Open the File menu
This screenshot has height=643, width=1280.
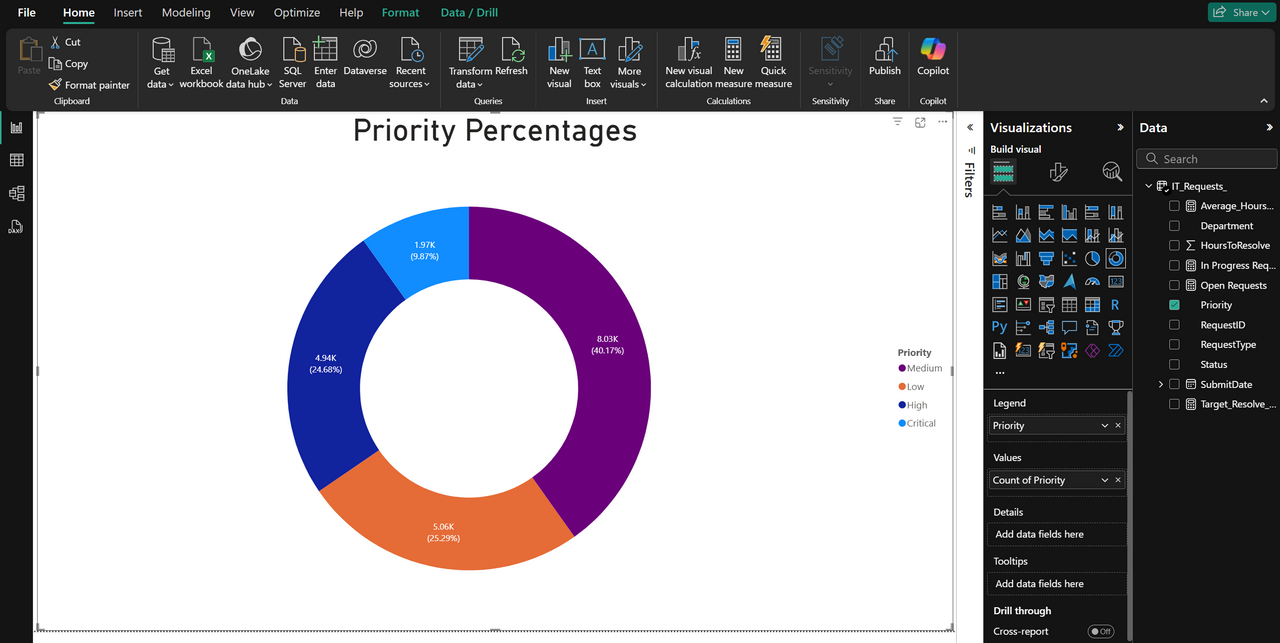26,13
